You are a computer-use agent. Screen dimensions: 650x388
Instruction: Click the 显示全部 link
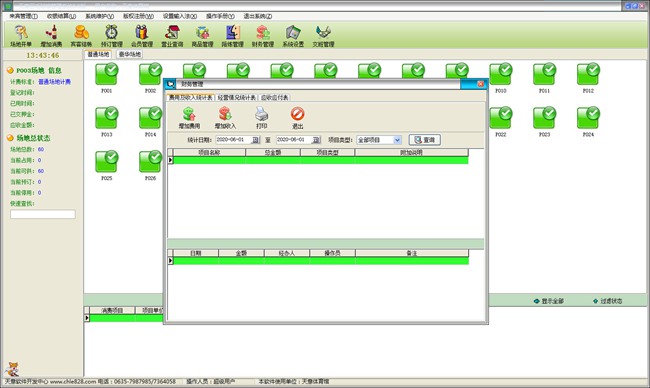[549, 301]
